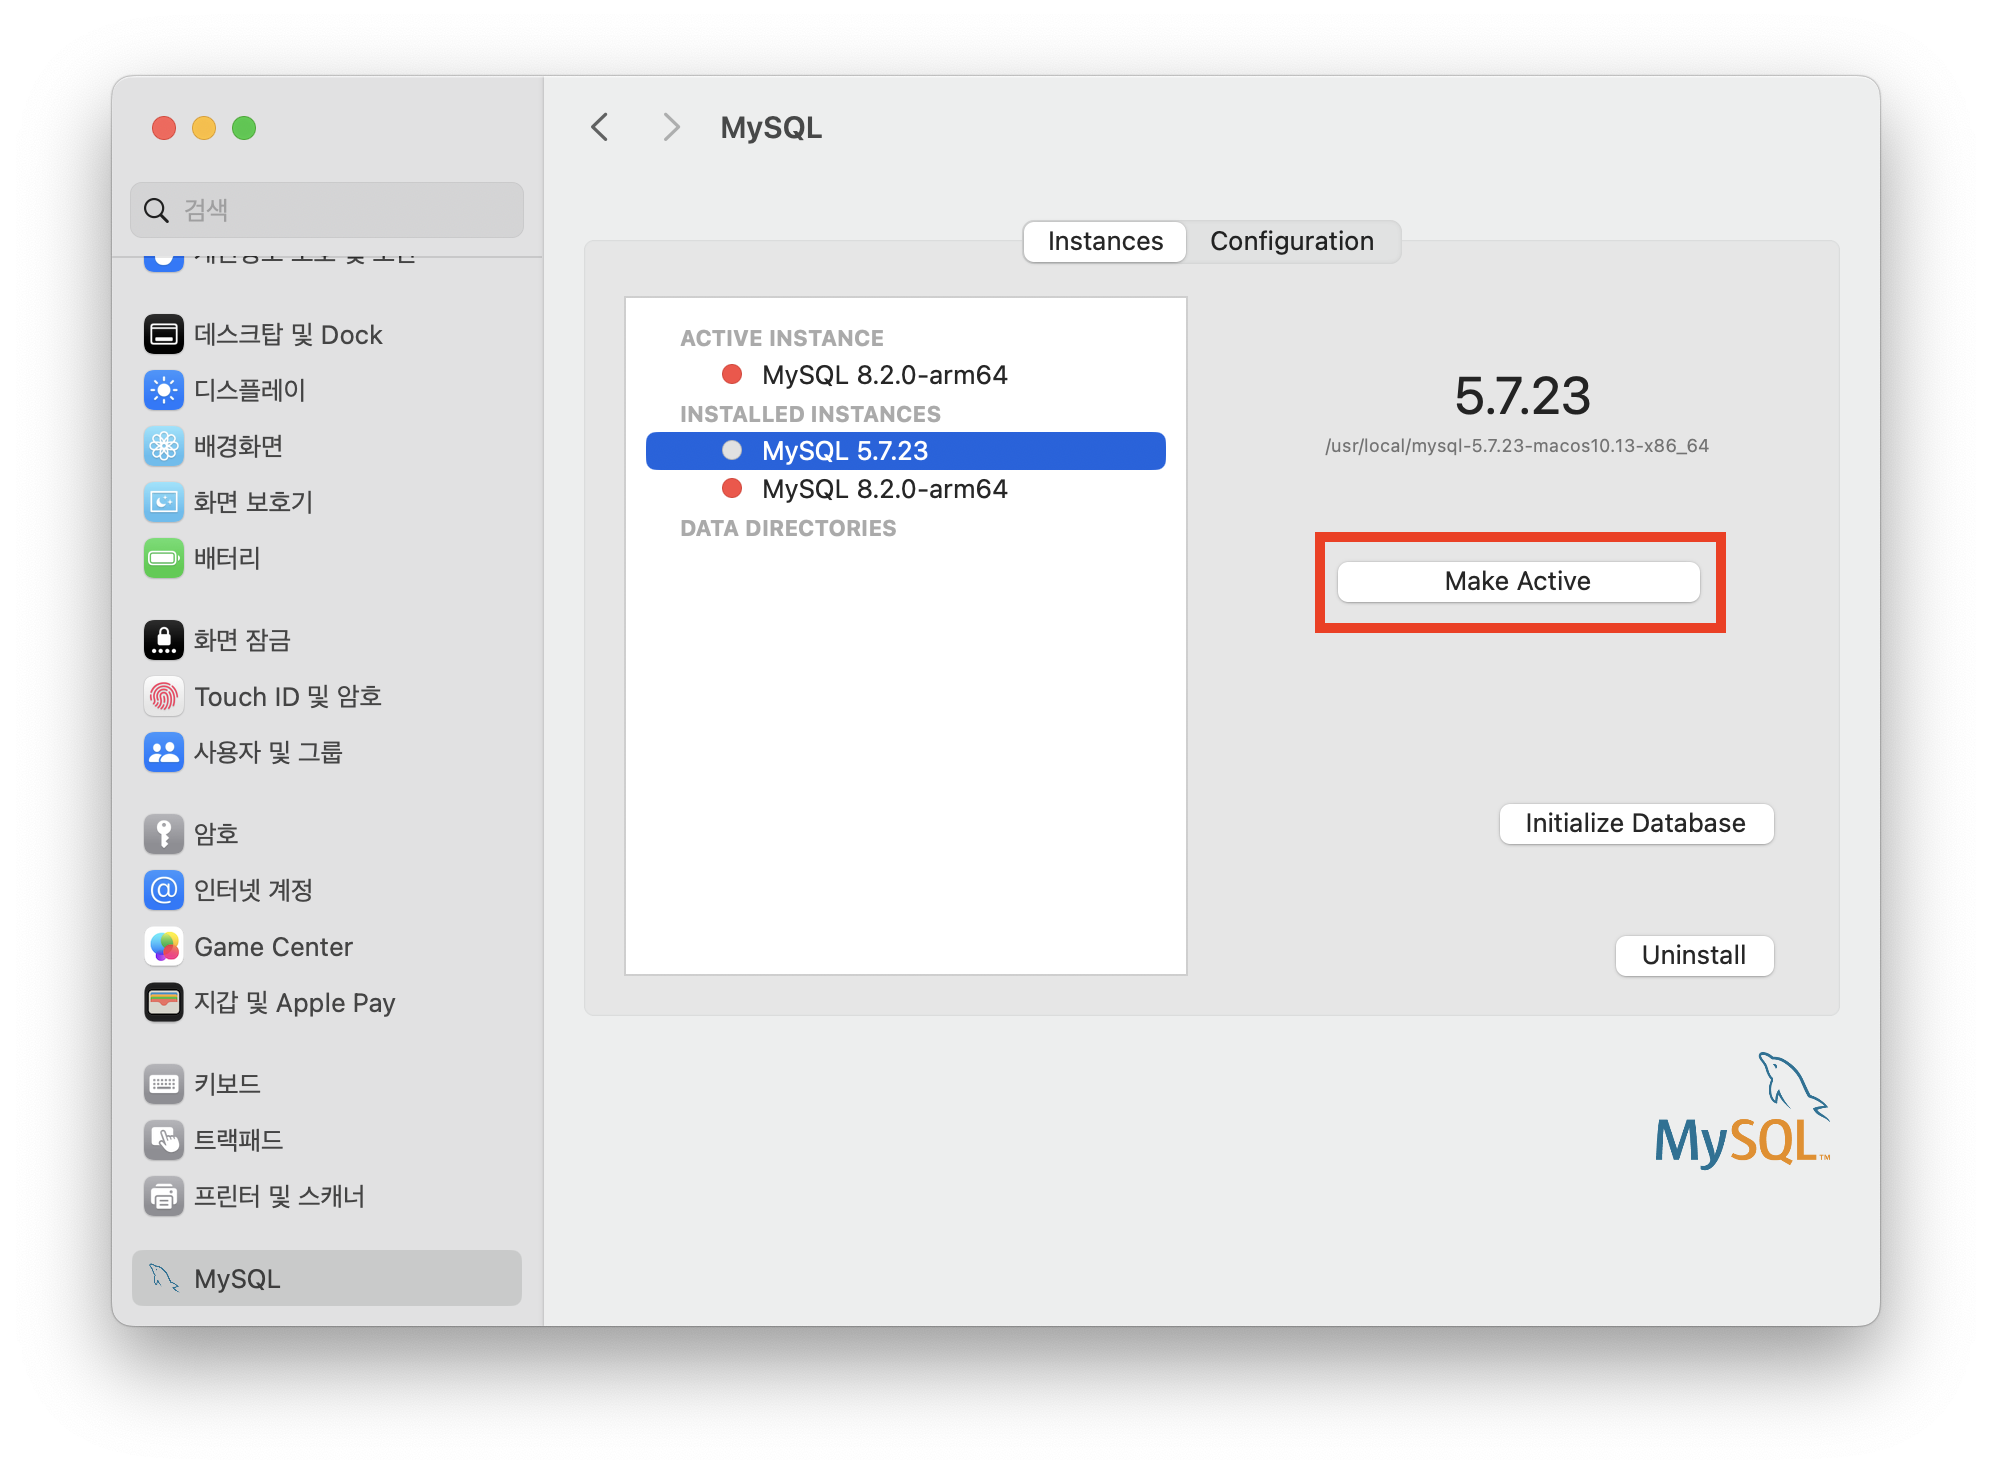The image size is (1992, 1474).
Task: Select the Wallpaper (배경화면) flower icon
Action: [x=164, y=446]
